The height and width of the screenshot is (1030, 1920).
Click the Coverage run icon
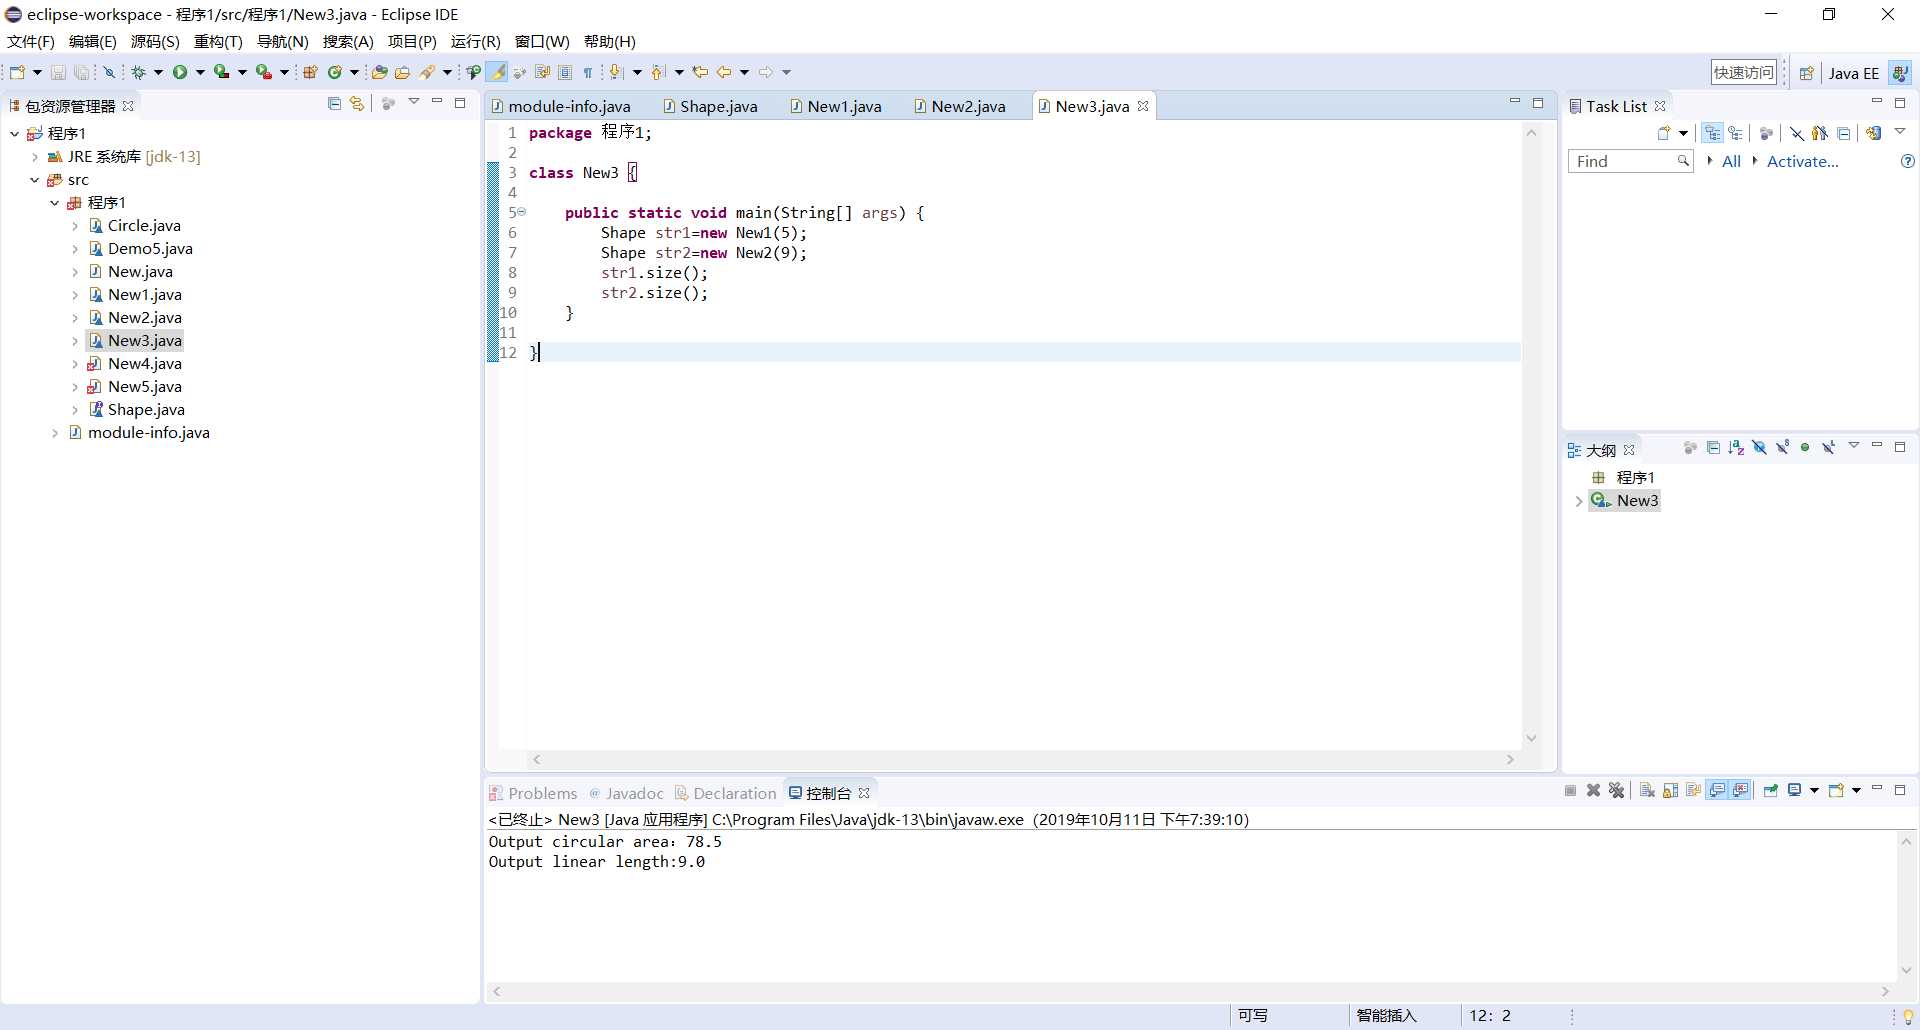(222, 72)
